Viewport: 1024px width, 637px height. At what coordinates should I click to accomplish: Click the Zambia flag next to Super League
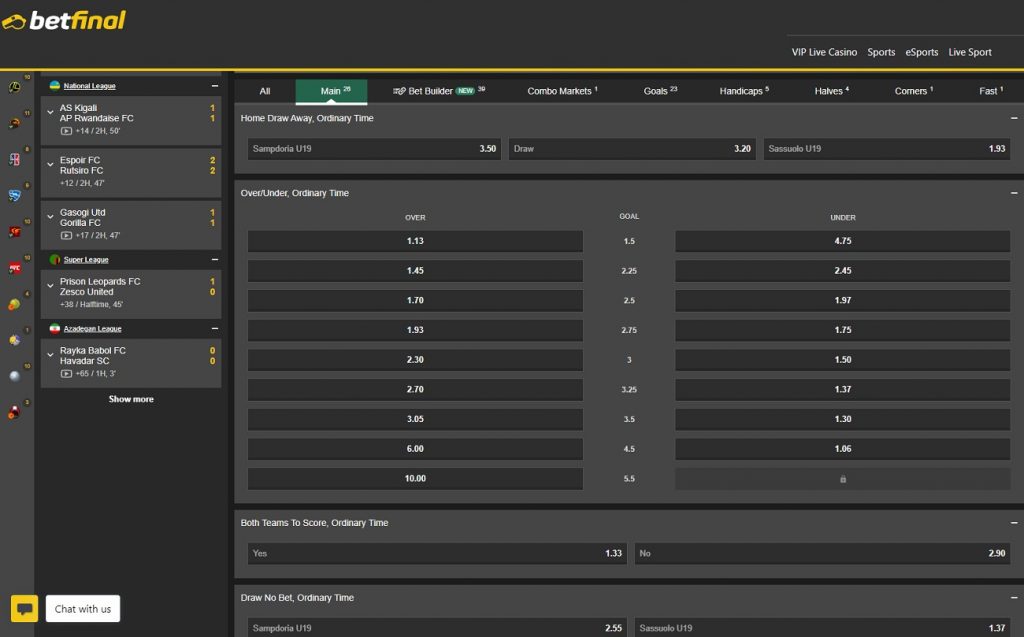click(x=55, y=259)
